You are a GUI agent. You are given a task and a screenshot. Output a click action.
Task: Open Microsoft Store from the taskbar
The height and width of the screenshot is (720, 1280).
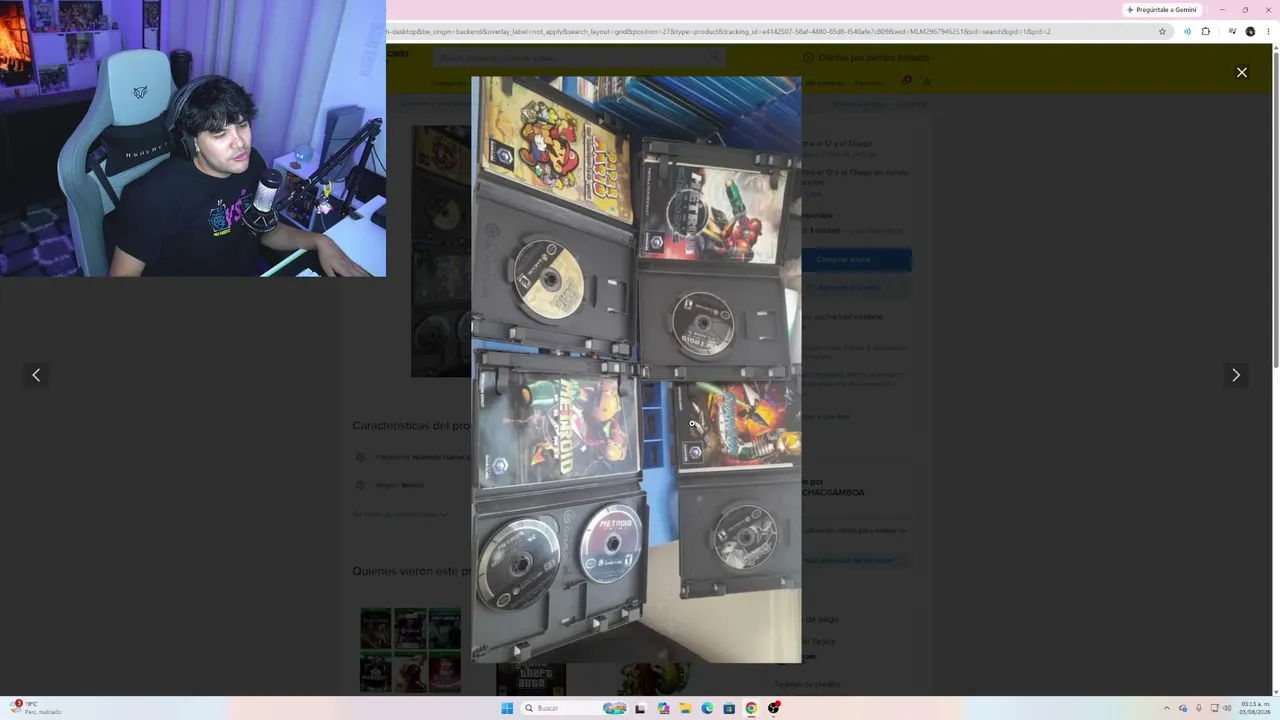(729, 708)
